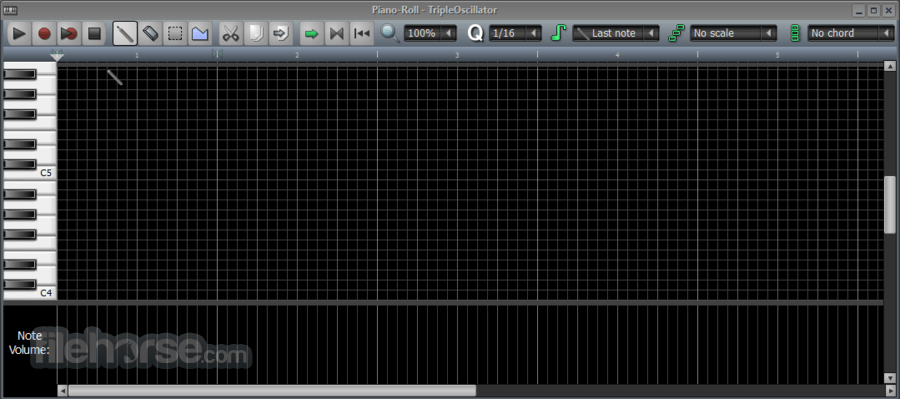Image resolution: width=900 pixels, height=399 pixels.
Task: Click the Note Volume label
Action: 29,343
